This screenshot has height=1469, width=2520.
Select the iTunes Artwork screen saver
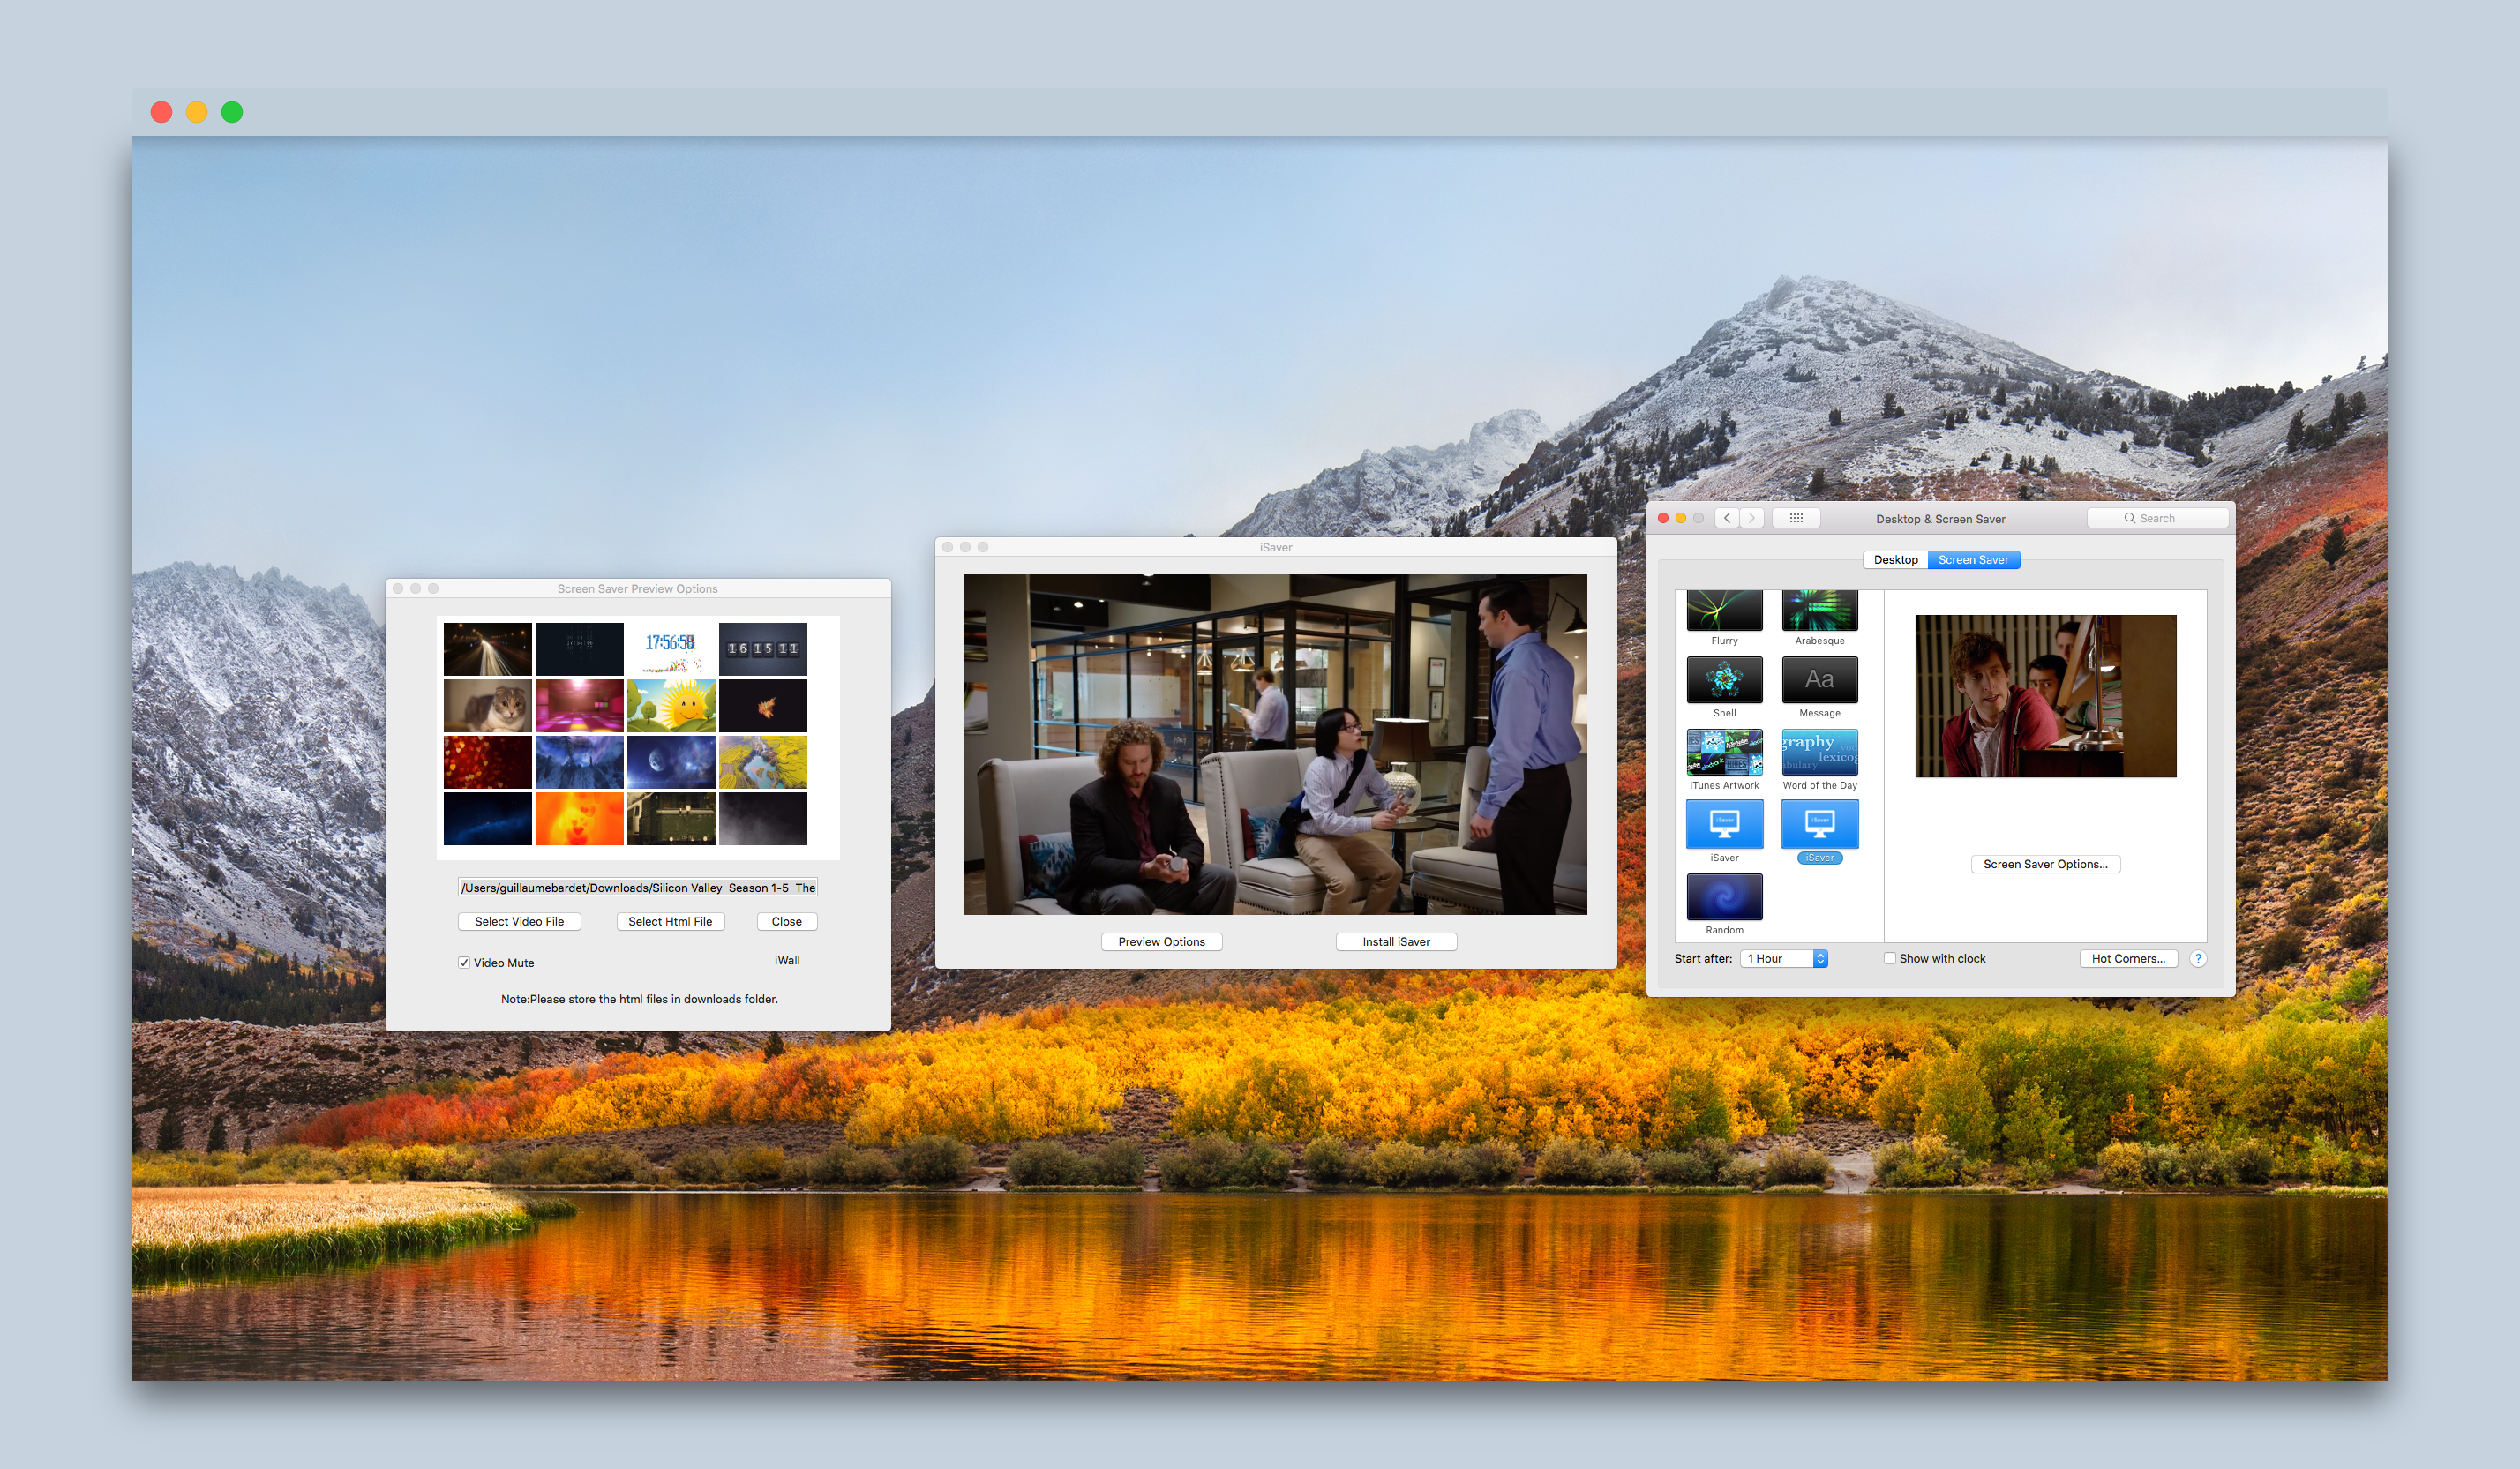(x=1724, y=753)
